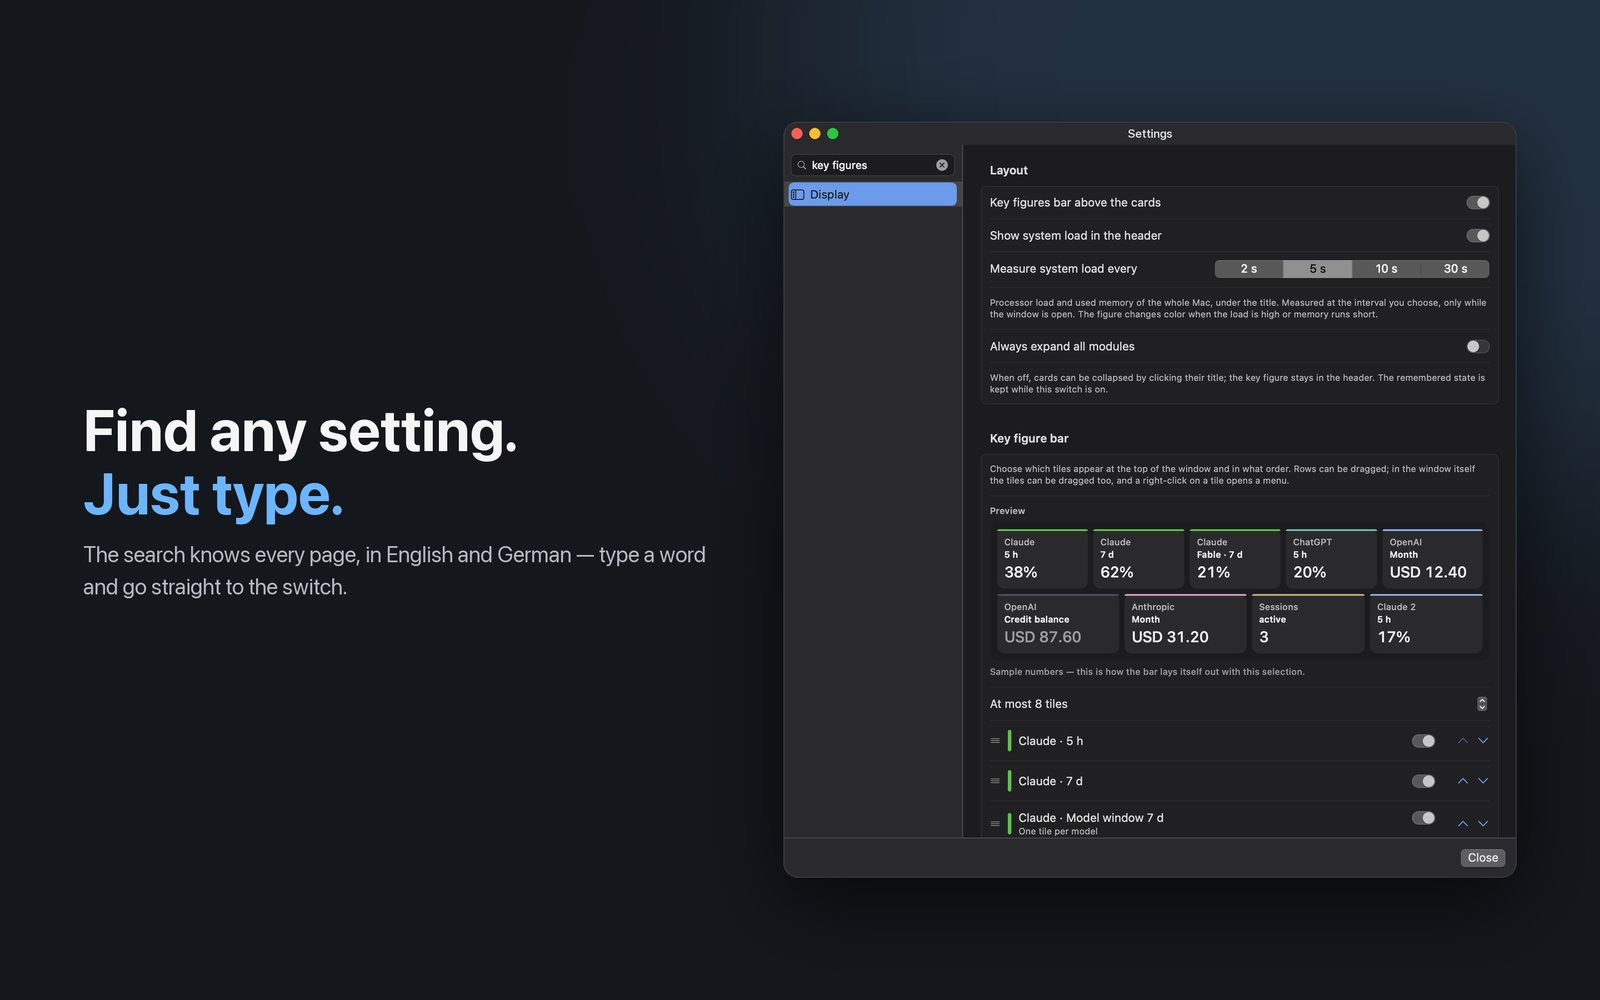Move Claude · Model window 7 d down

(x=1483, y=824)
